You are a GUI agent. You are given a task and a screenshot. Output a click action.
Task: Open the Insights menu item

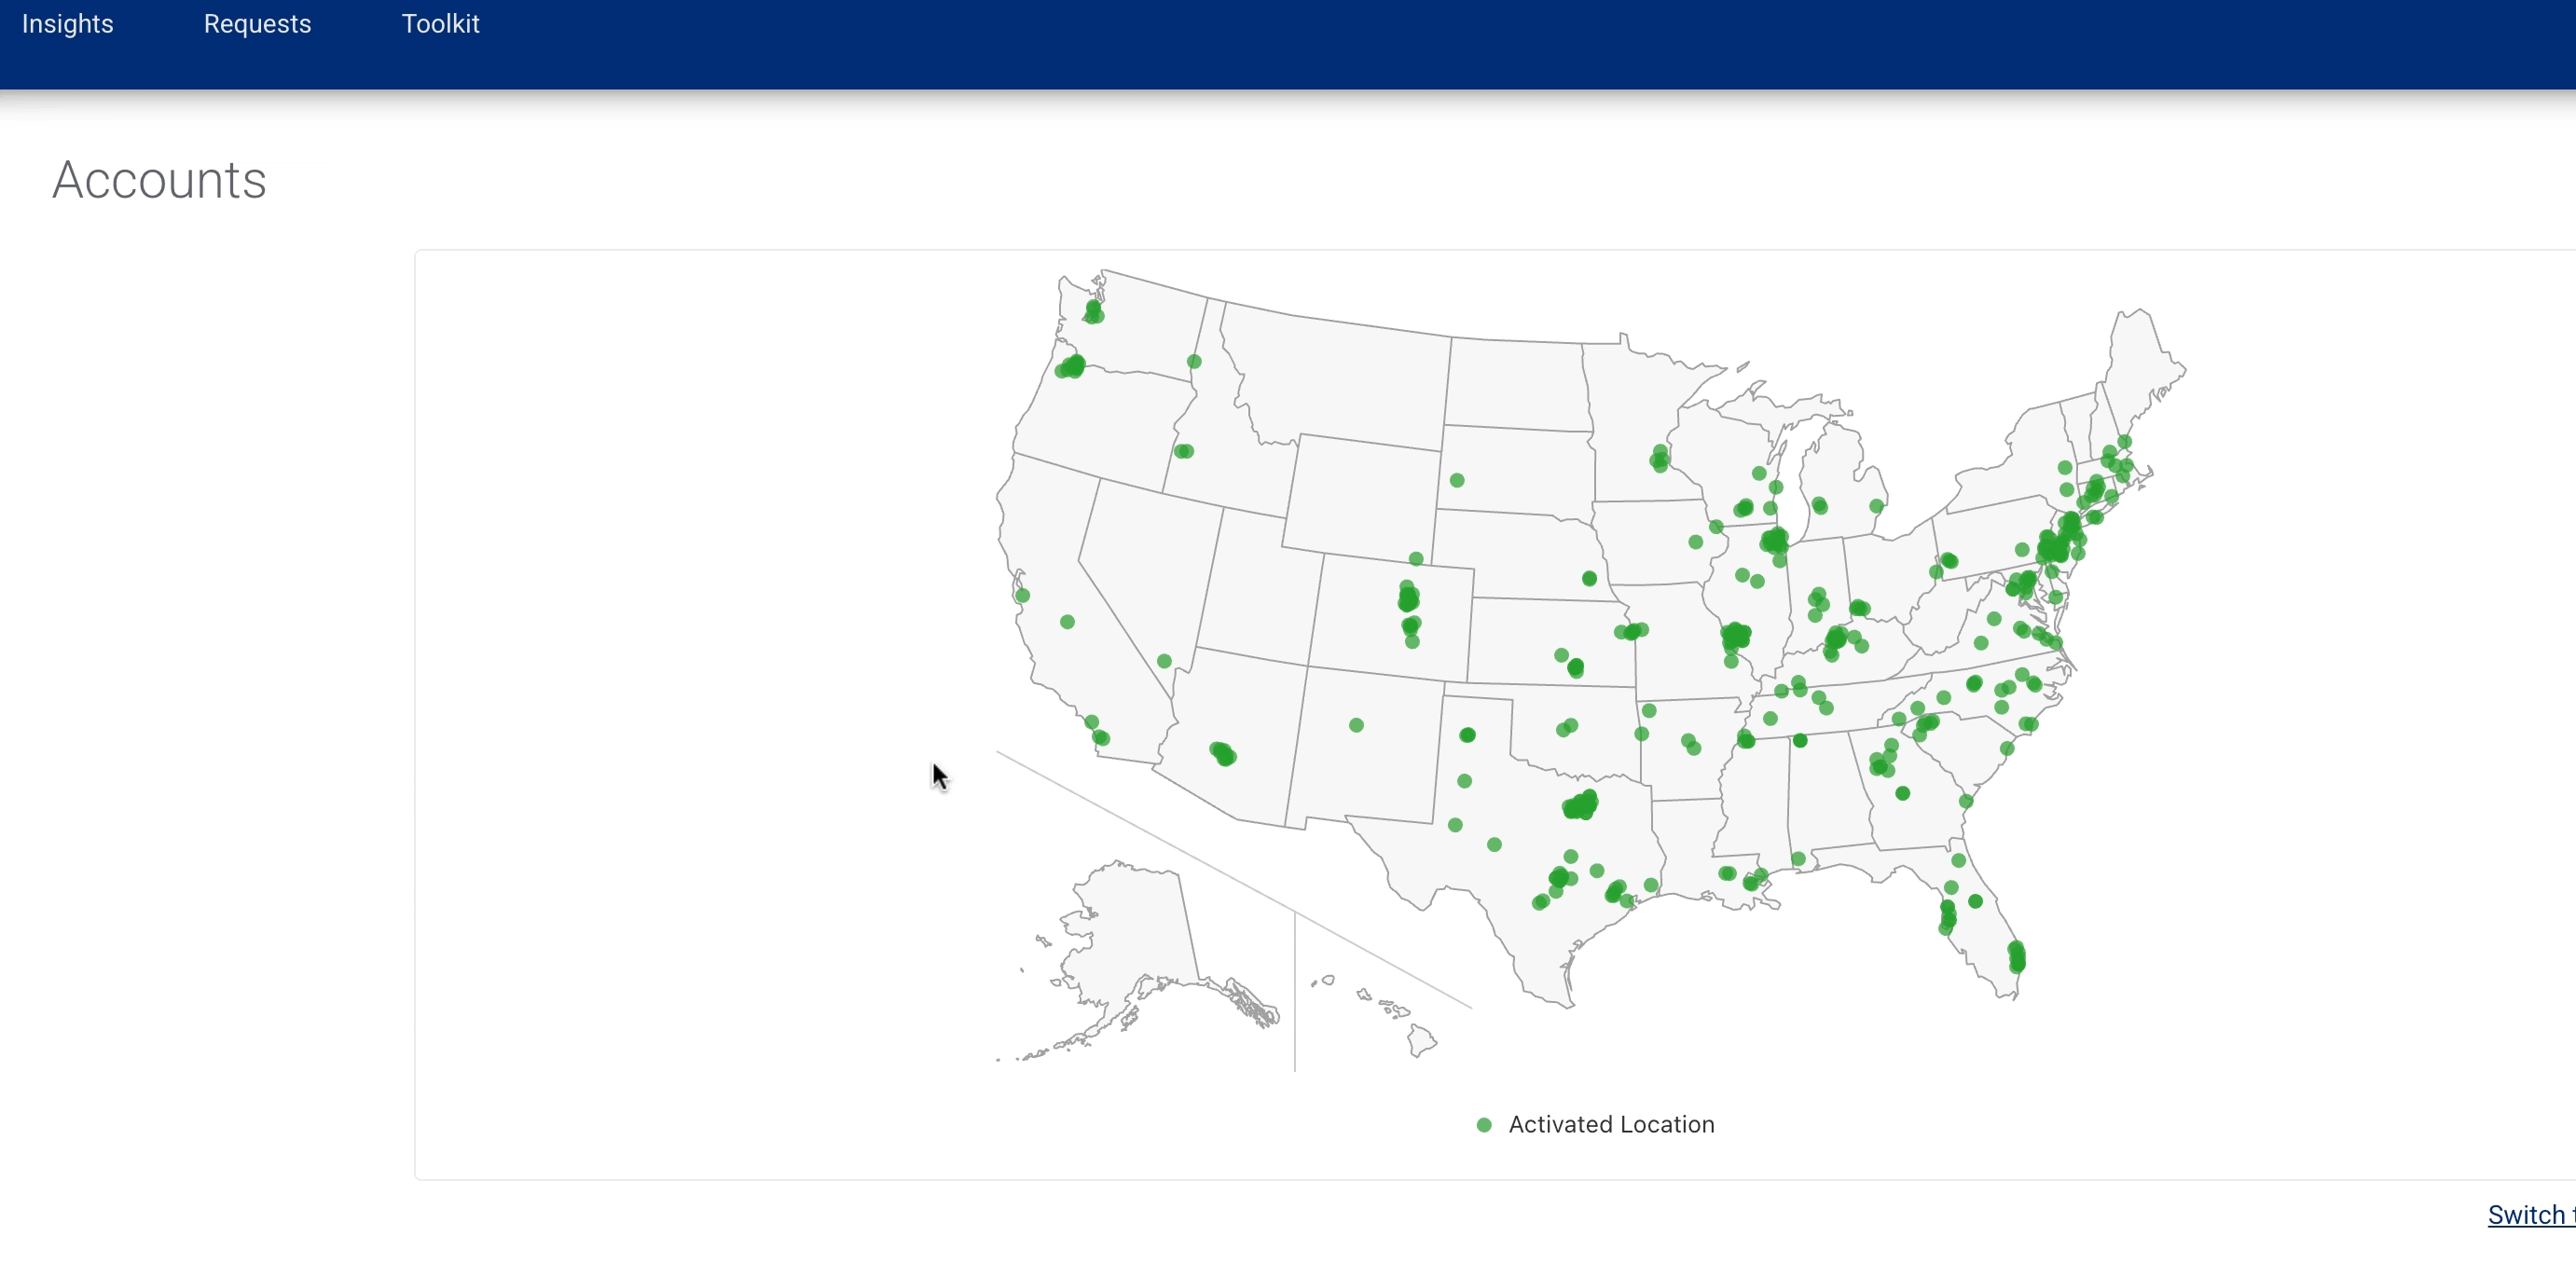click(x=67, y=24)
